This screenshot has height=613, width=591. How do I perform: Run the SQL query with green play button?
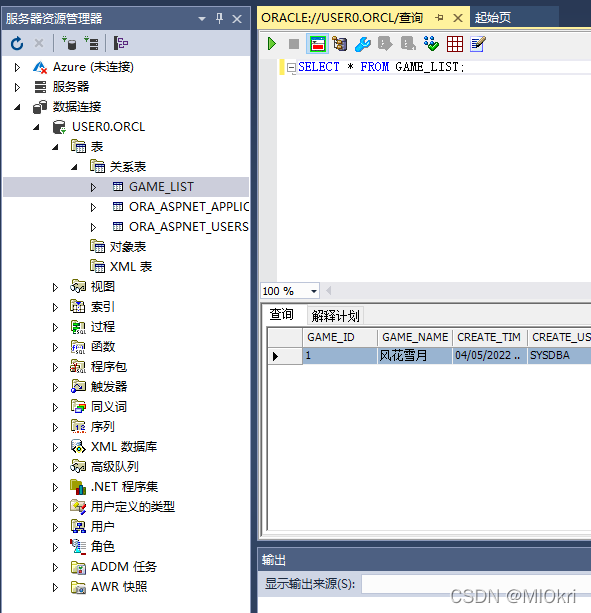point(272,44)
